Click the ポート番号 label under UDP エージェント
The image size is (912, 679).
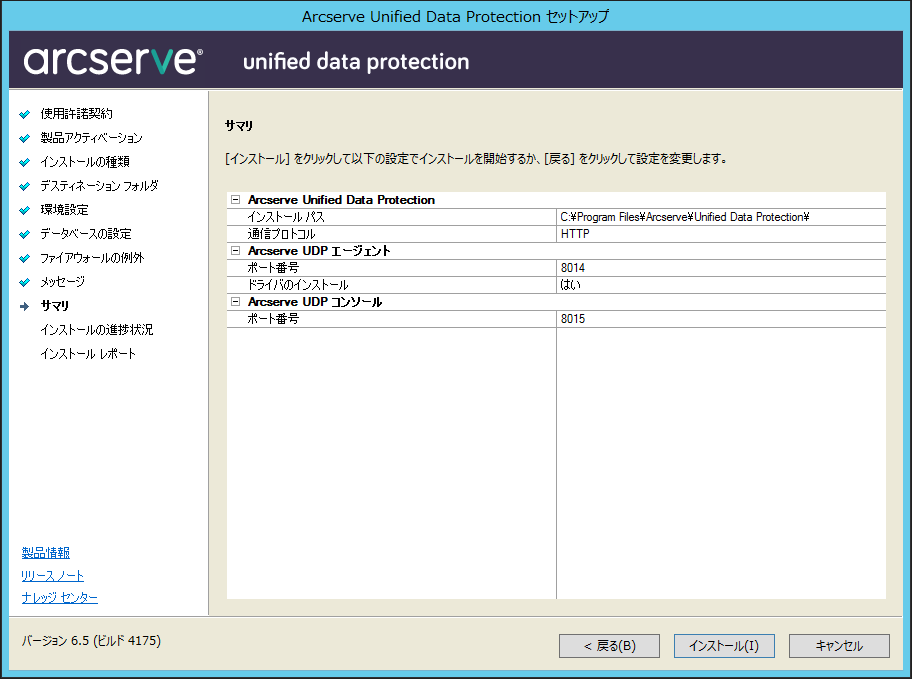273,268
